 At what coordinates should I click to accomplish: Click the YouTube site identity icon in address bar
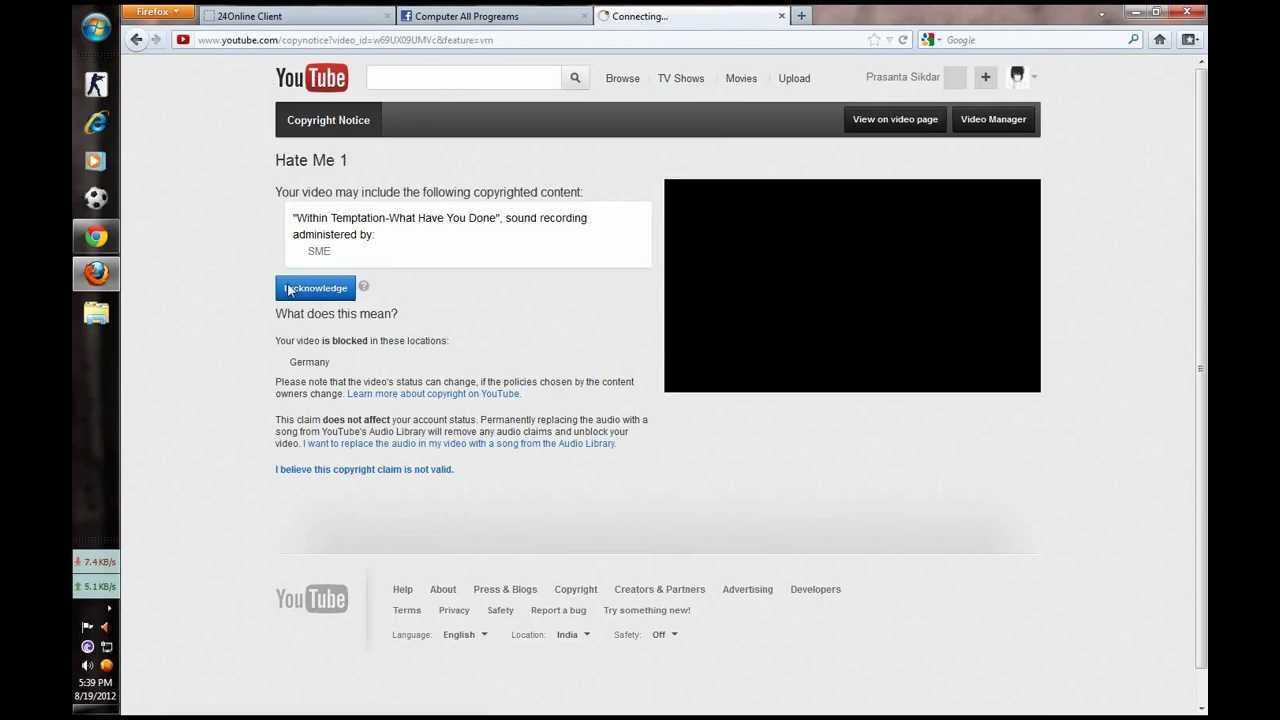tap(183, 40)
